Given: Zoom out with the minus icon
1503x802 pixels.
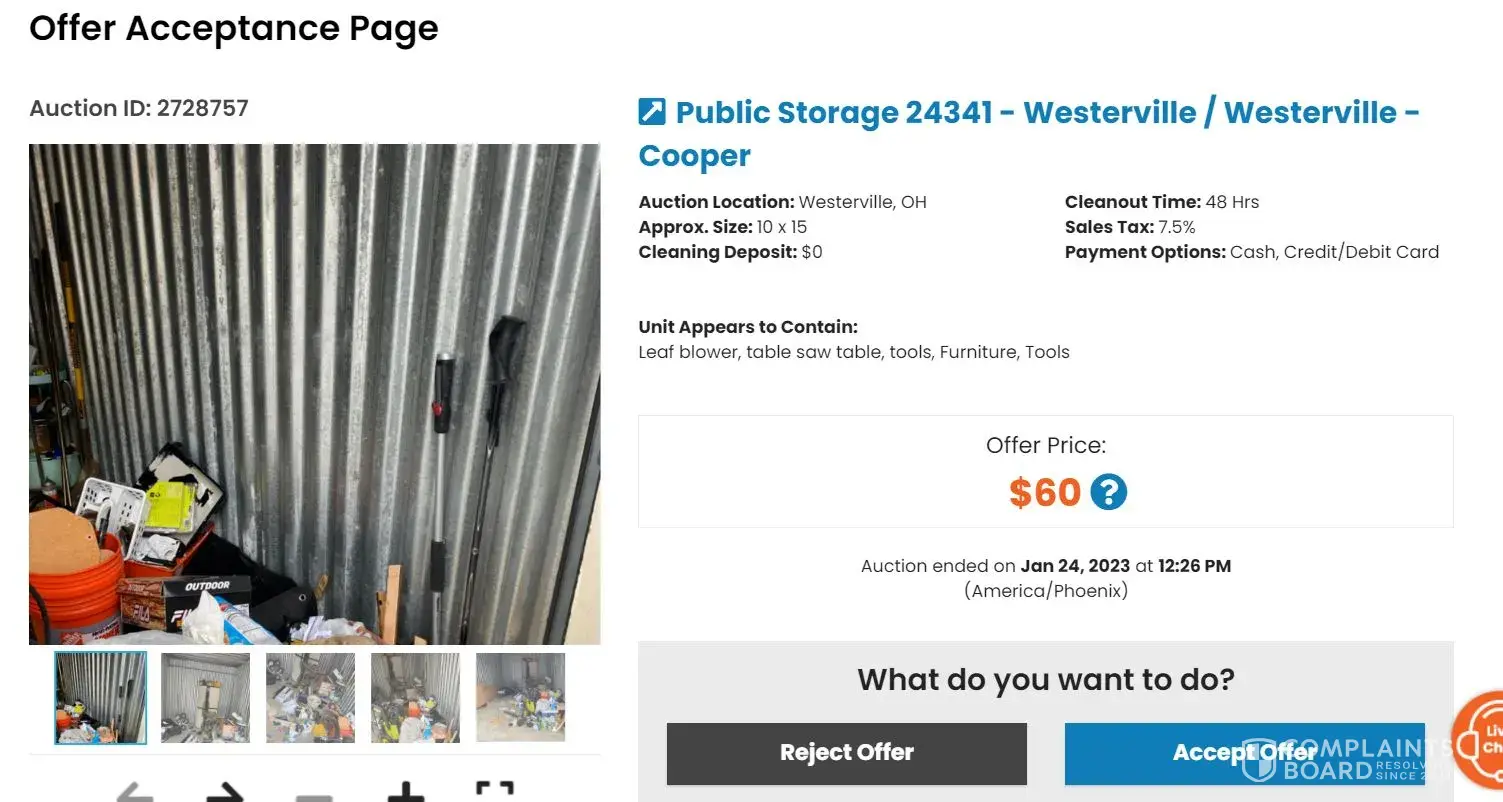Looking at the screenshot, I should tap(314, 795).
